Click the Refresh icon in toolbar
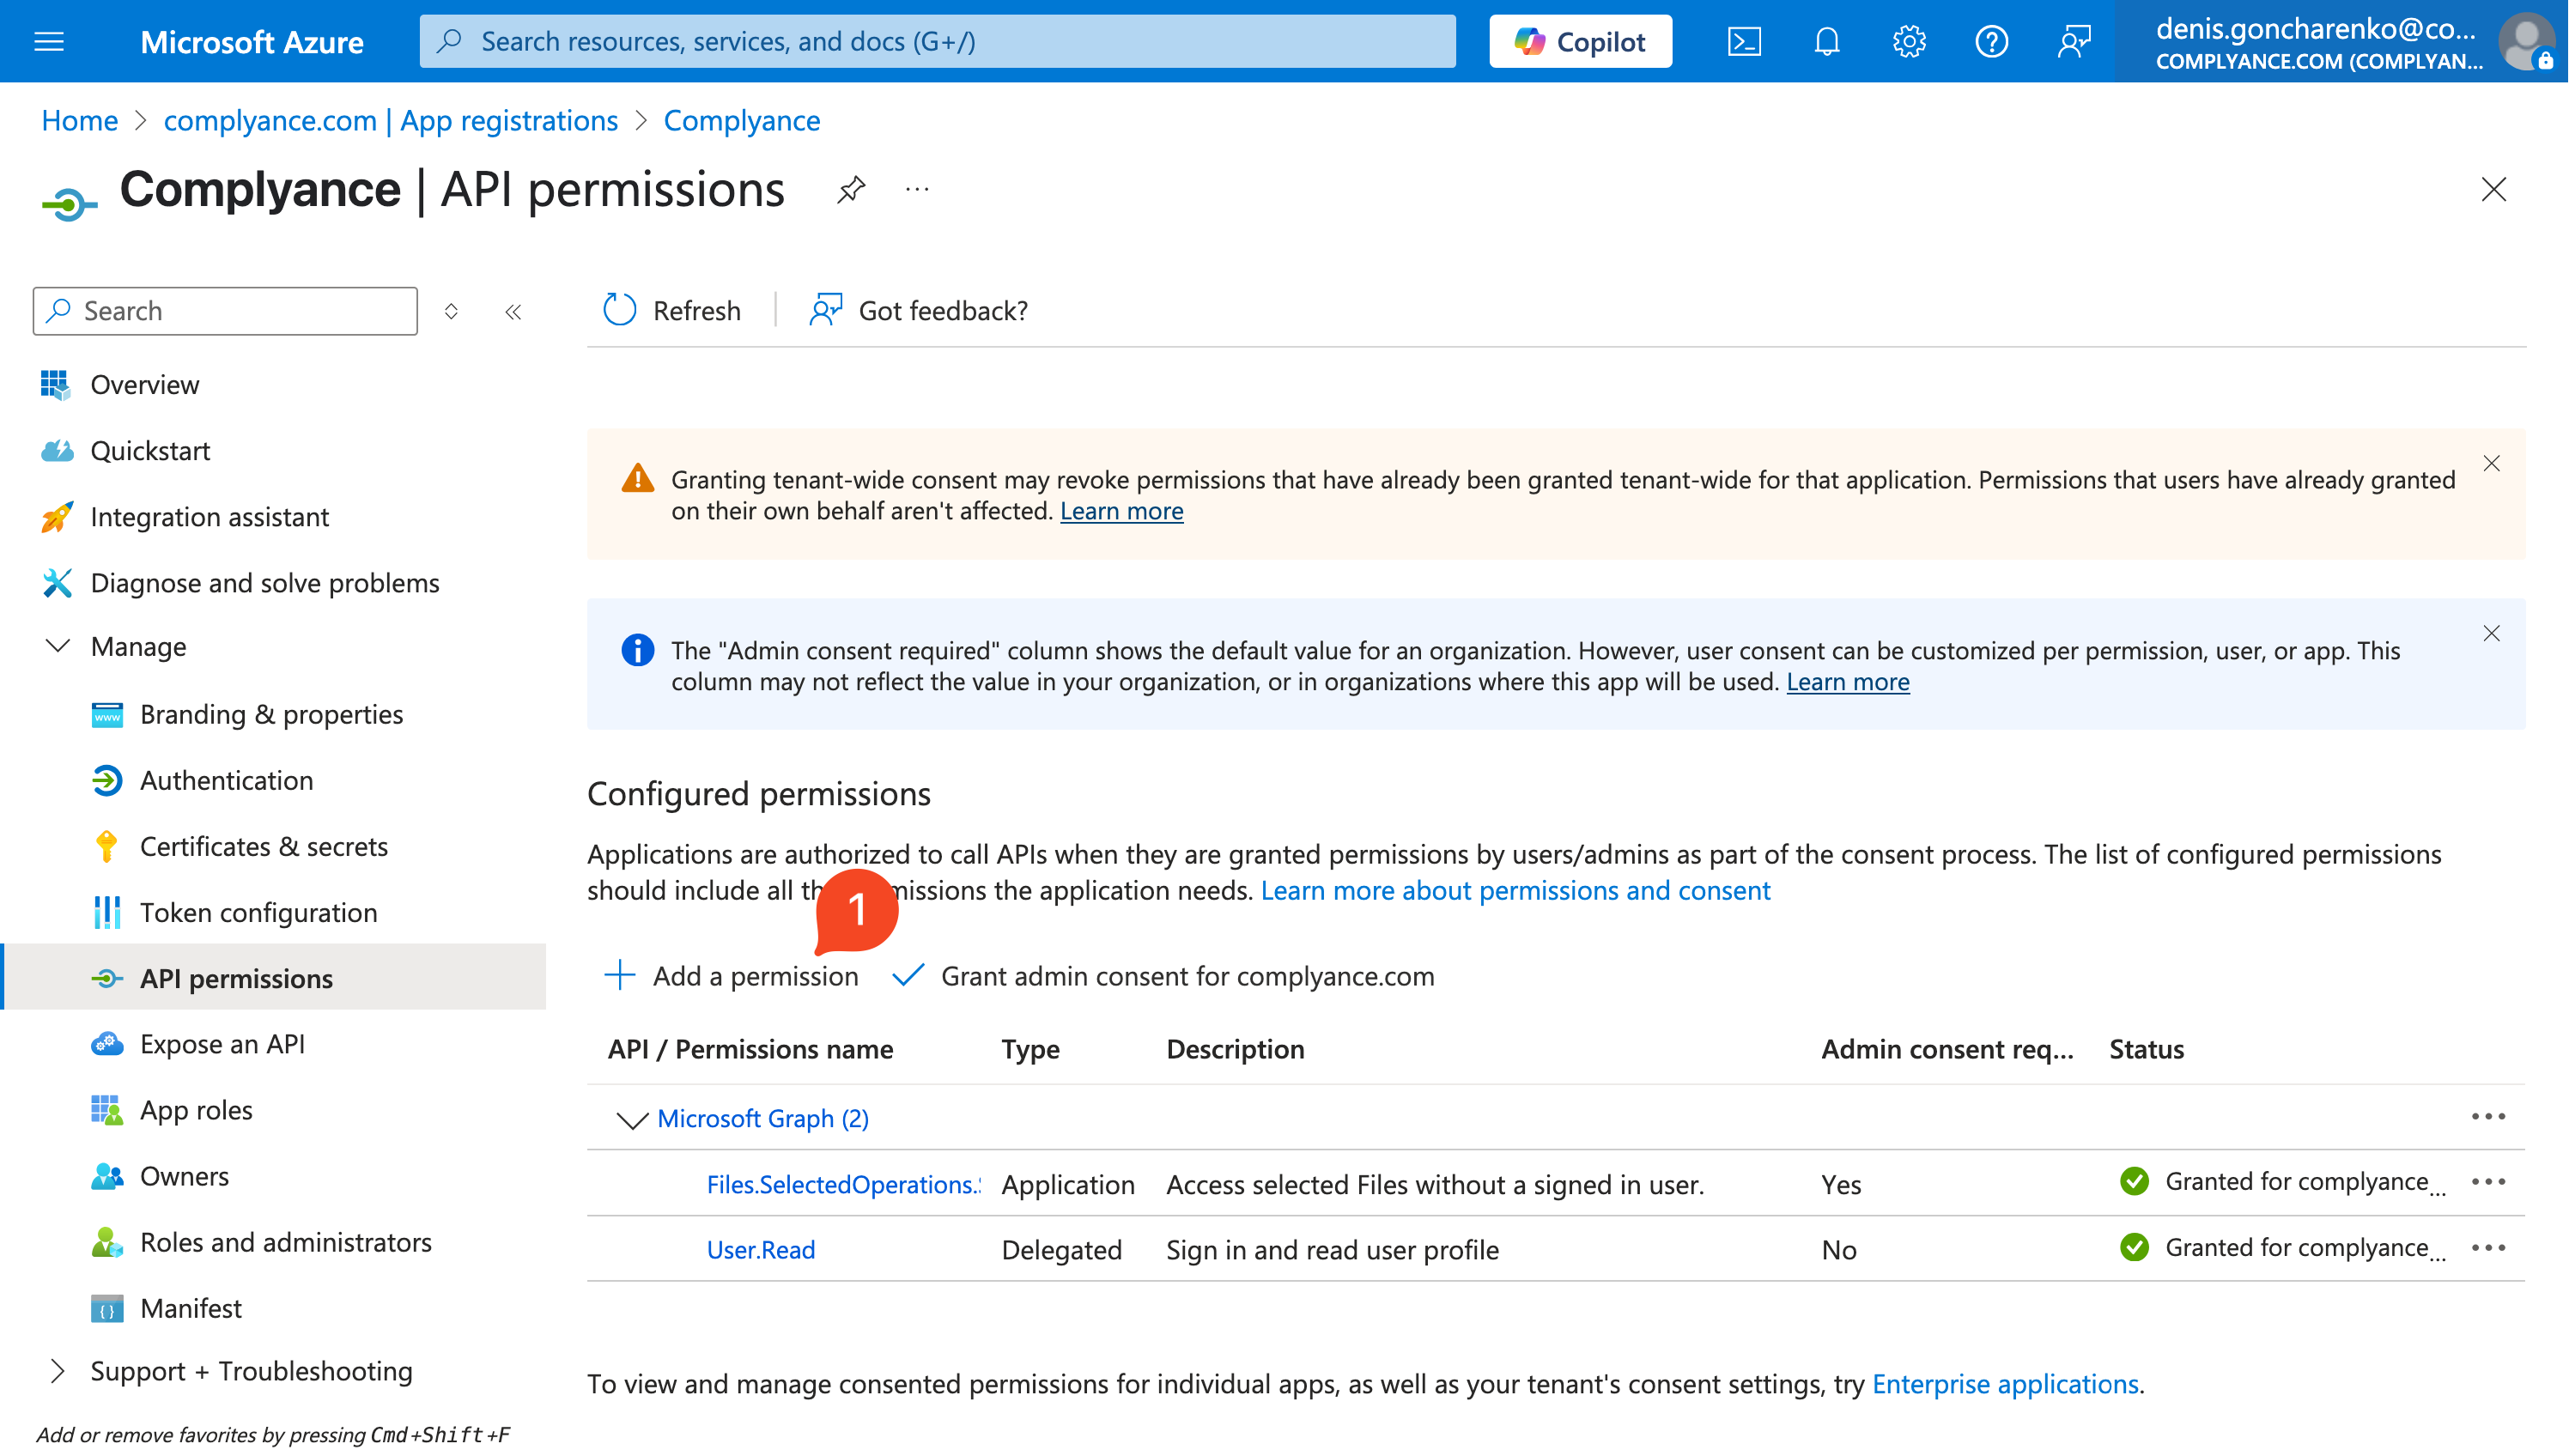 coord(620,310)
